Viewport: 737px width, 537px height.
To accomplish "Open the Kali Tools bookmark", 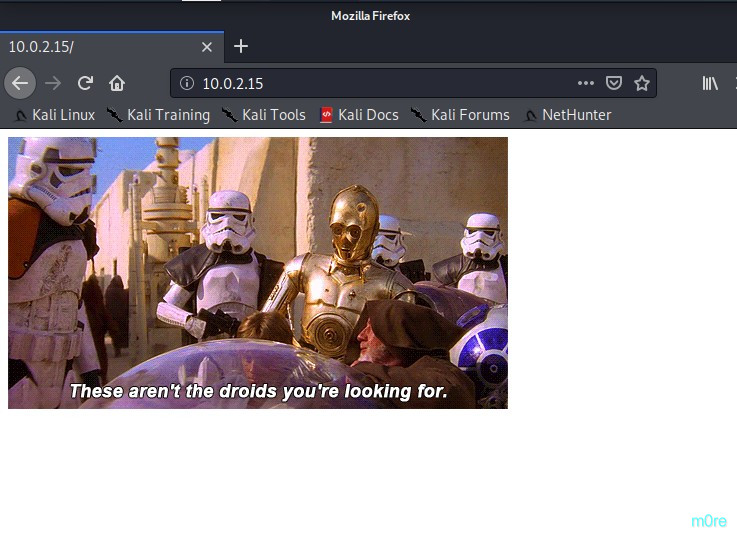I will [264, 115].
